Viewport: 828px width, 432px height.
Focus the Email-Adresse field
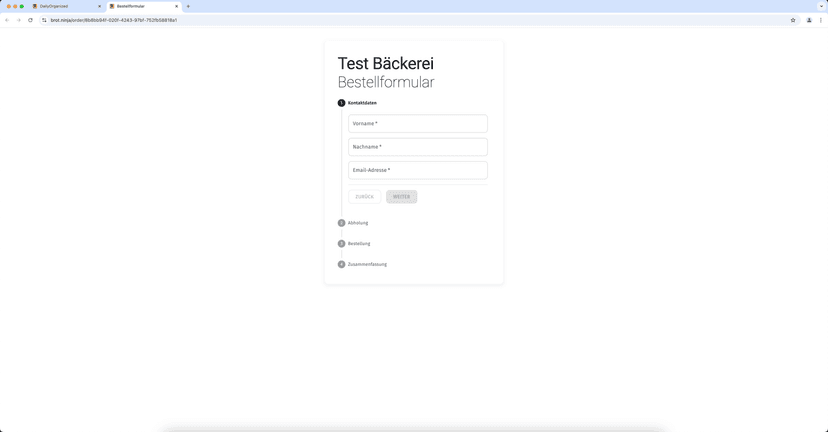coord(418,170)
